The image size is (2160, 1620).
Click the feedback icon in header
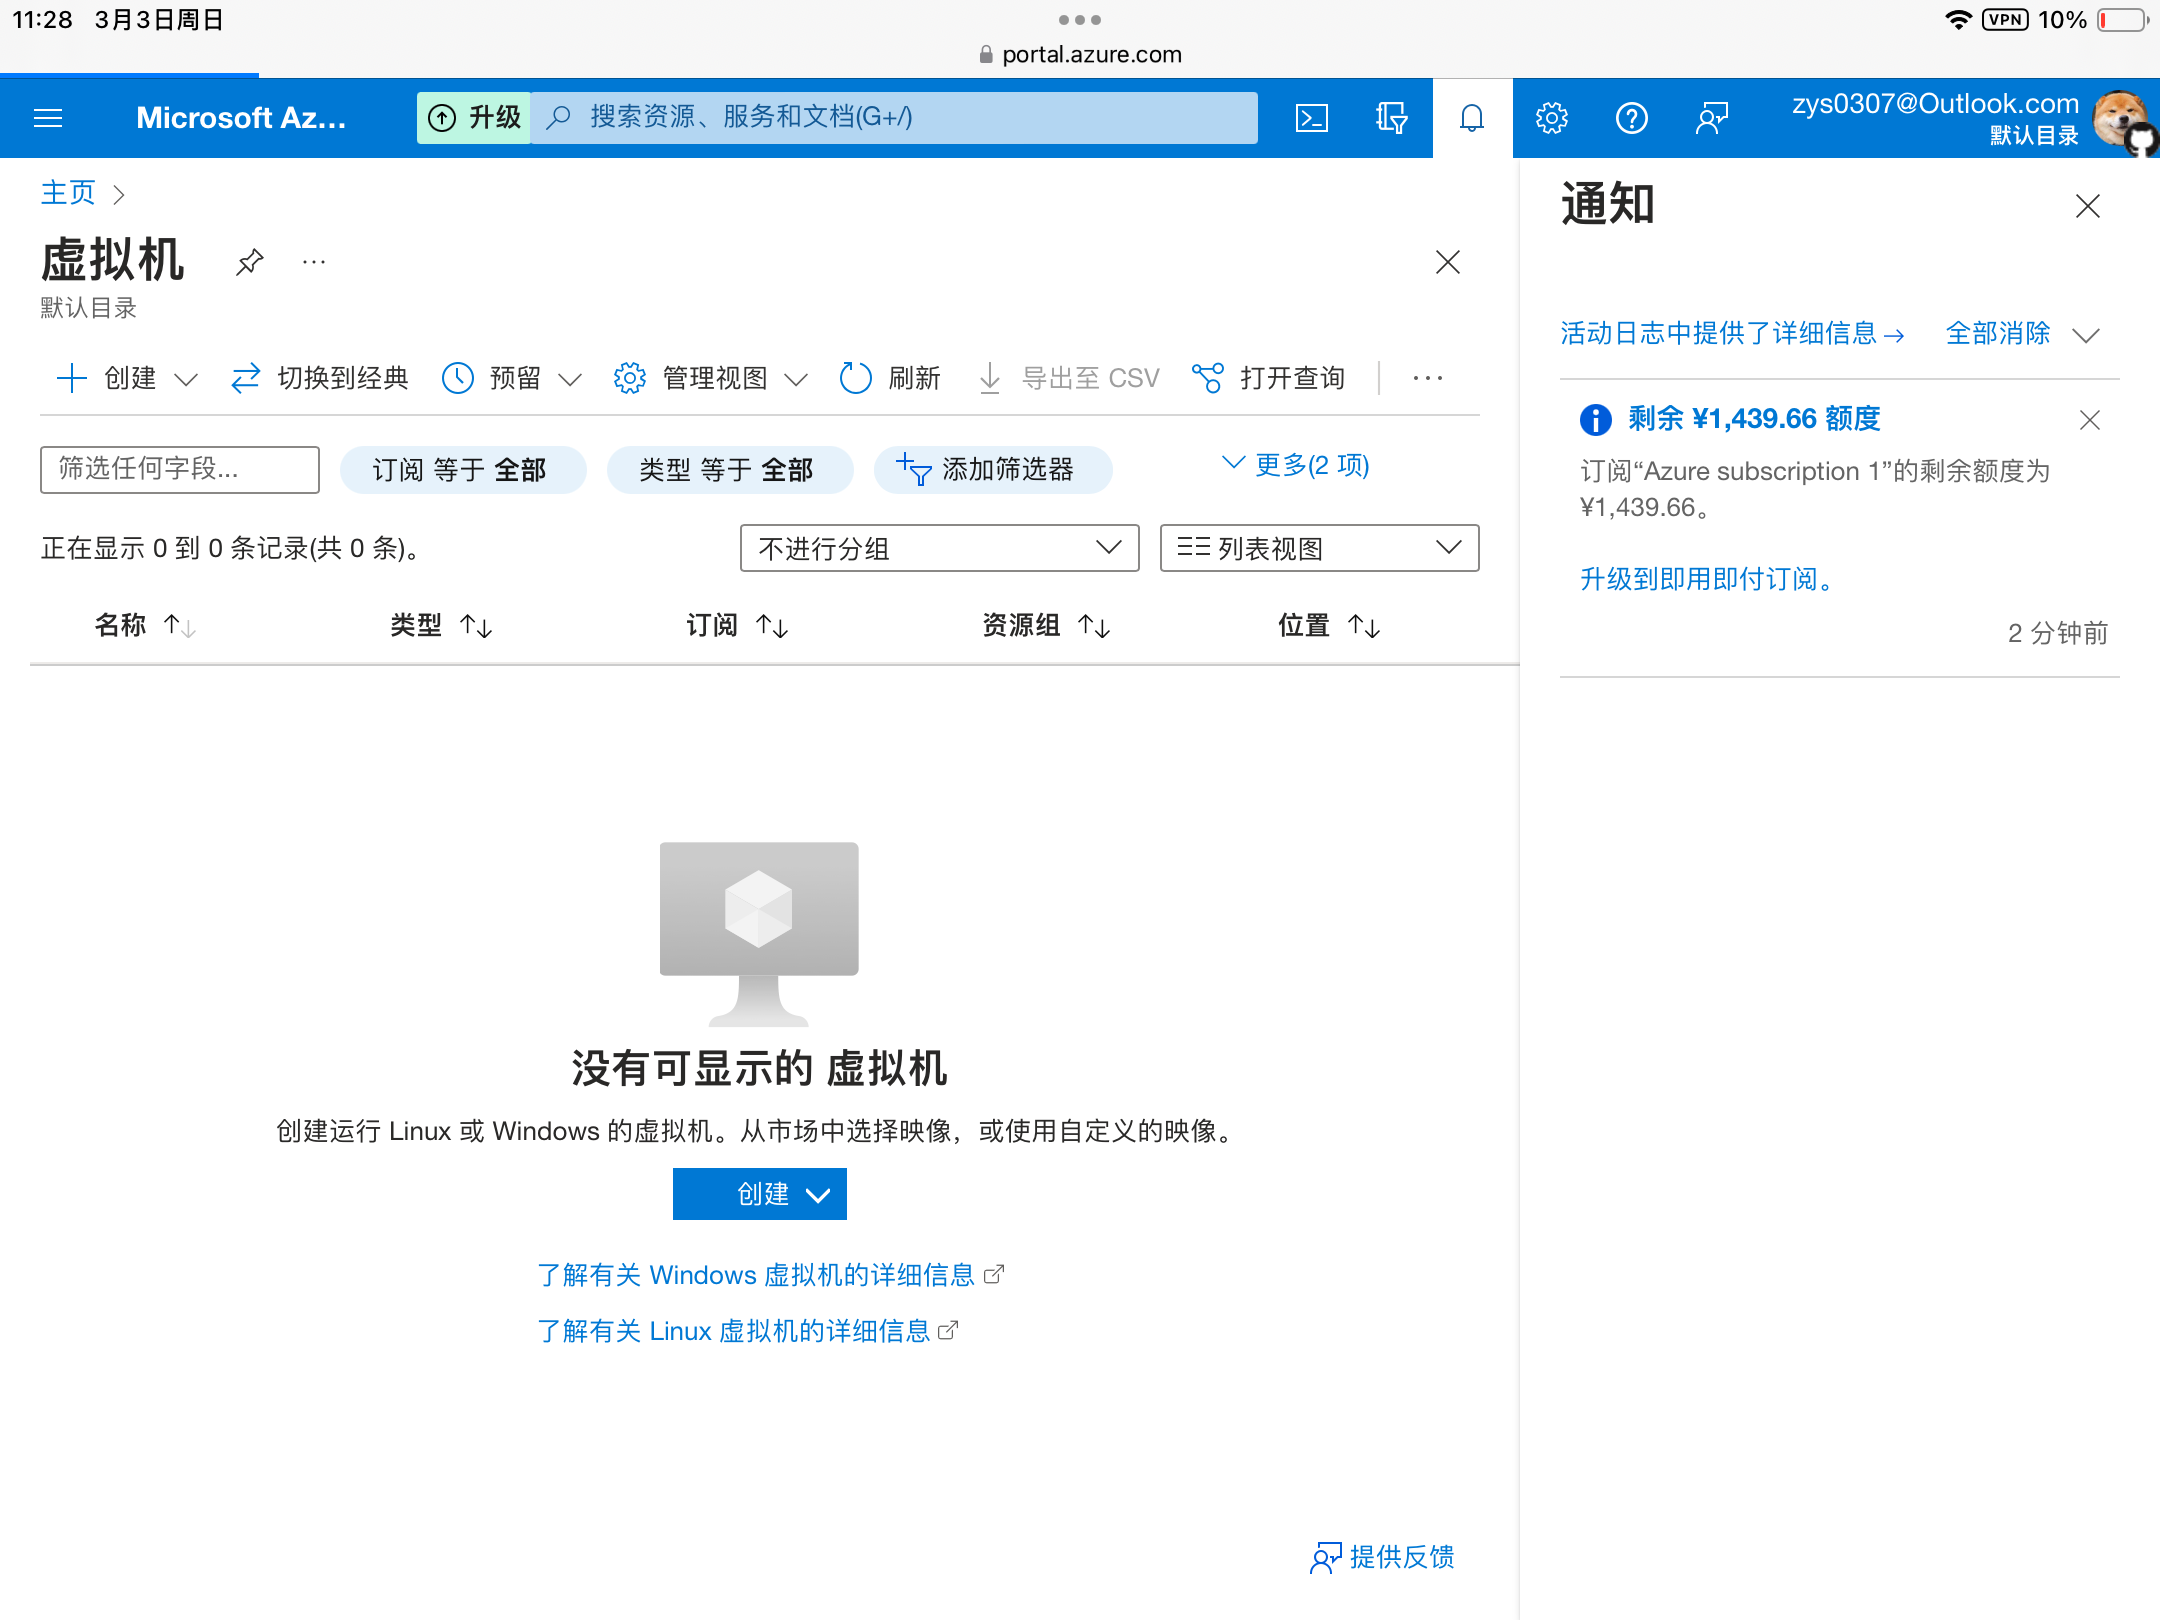pos(1711,118)
